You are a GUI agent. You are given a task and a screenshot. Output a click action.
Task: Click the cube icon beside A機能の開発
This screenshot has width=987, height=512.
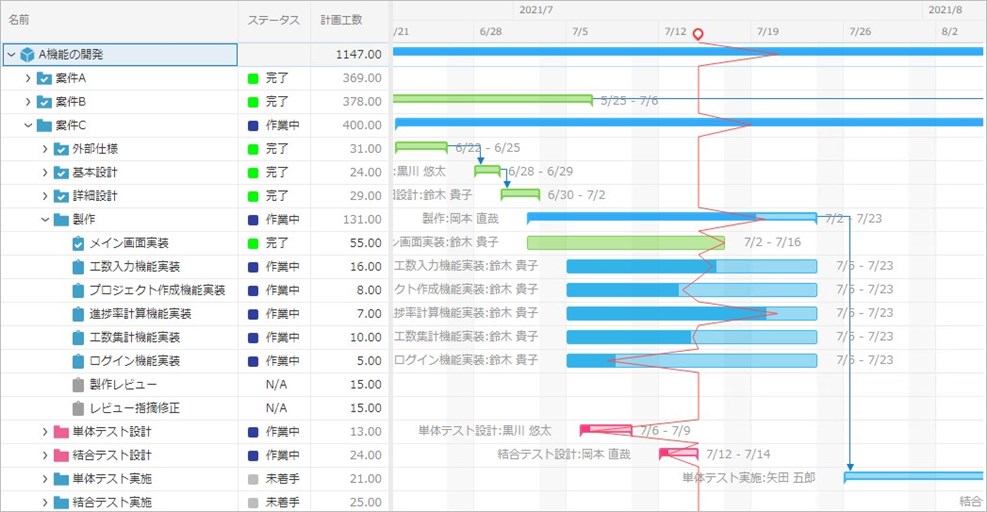tap(27, 54)
